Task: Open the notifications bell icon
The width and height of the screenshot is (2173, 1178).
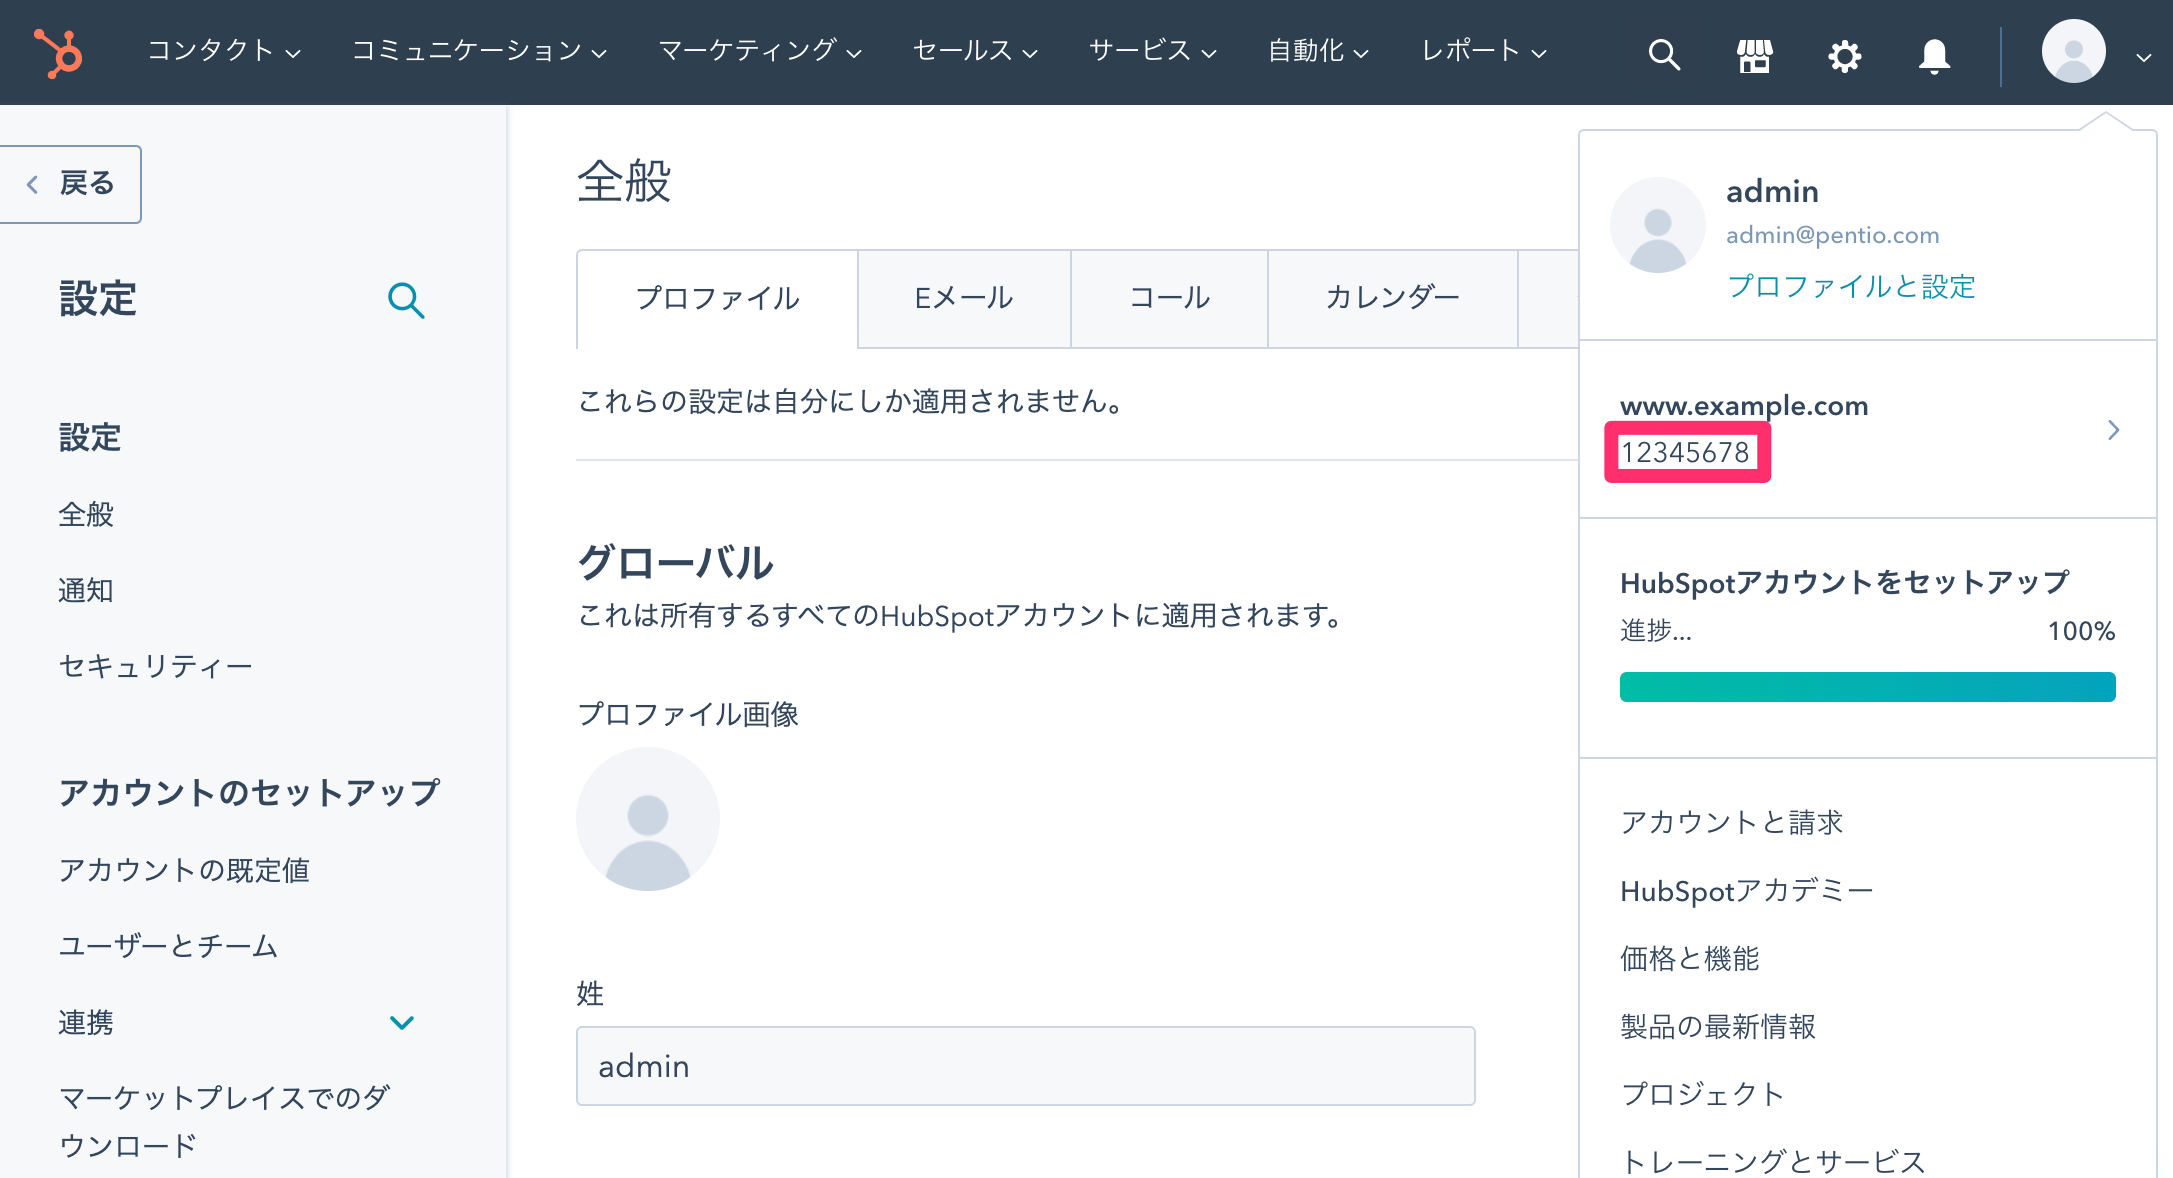Action: tap(1934, 55)
